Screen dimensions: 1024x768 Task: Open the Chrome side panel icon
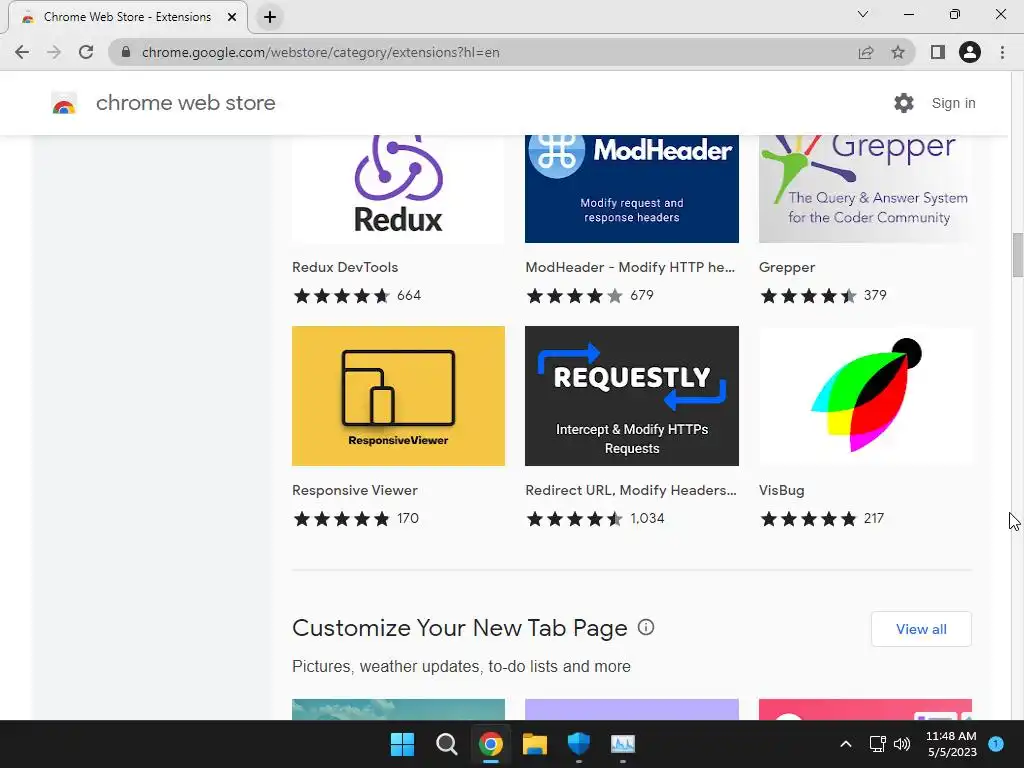tap(938, 52)
